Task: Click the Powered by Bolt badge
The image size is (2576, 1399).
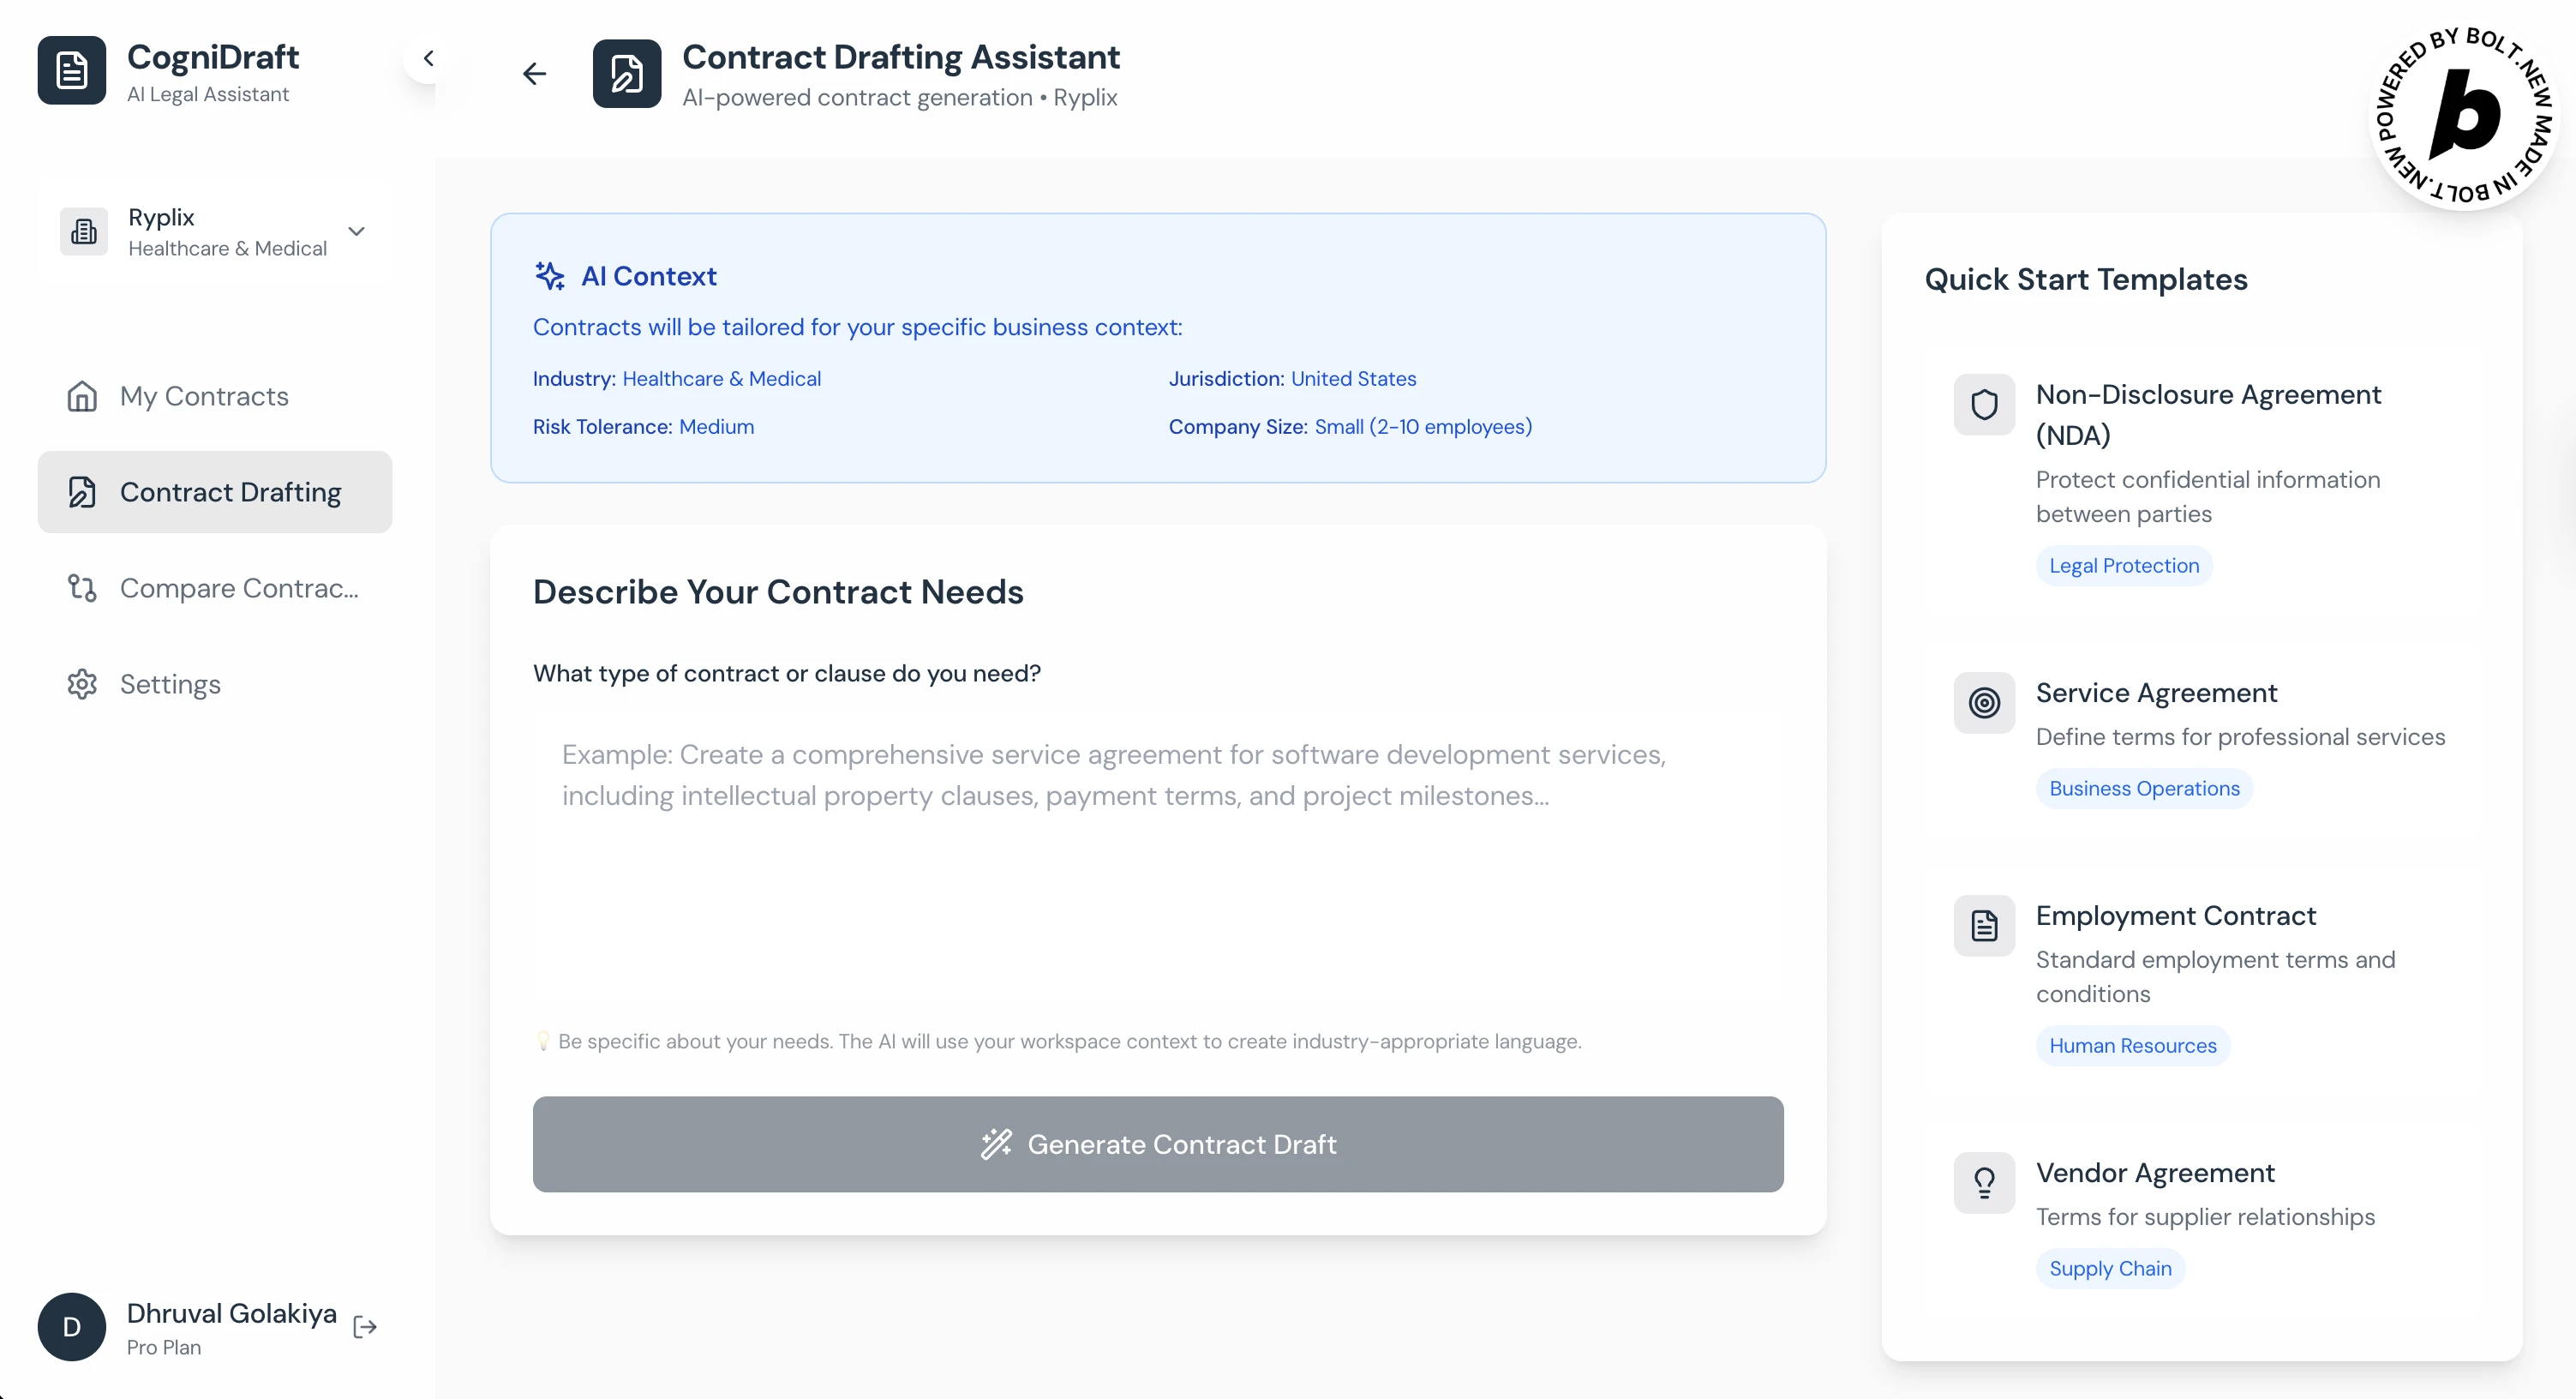Action: [2464, 117]
